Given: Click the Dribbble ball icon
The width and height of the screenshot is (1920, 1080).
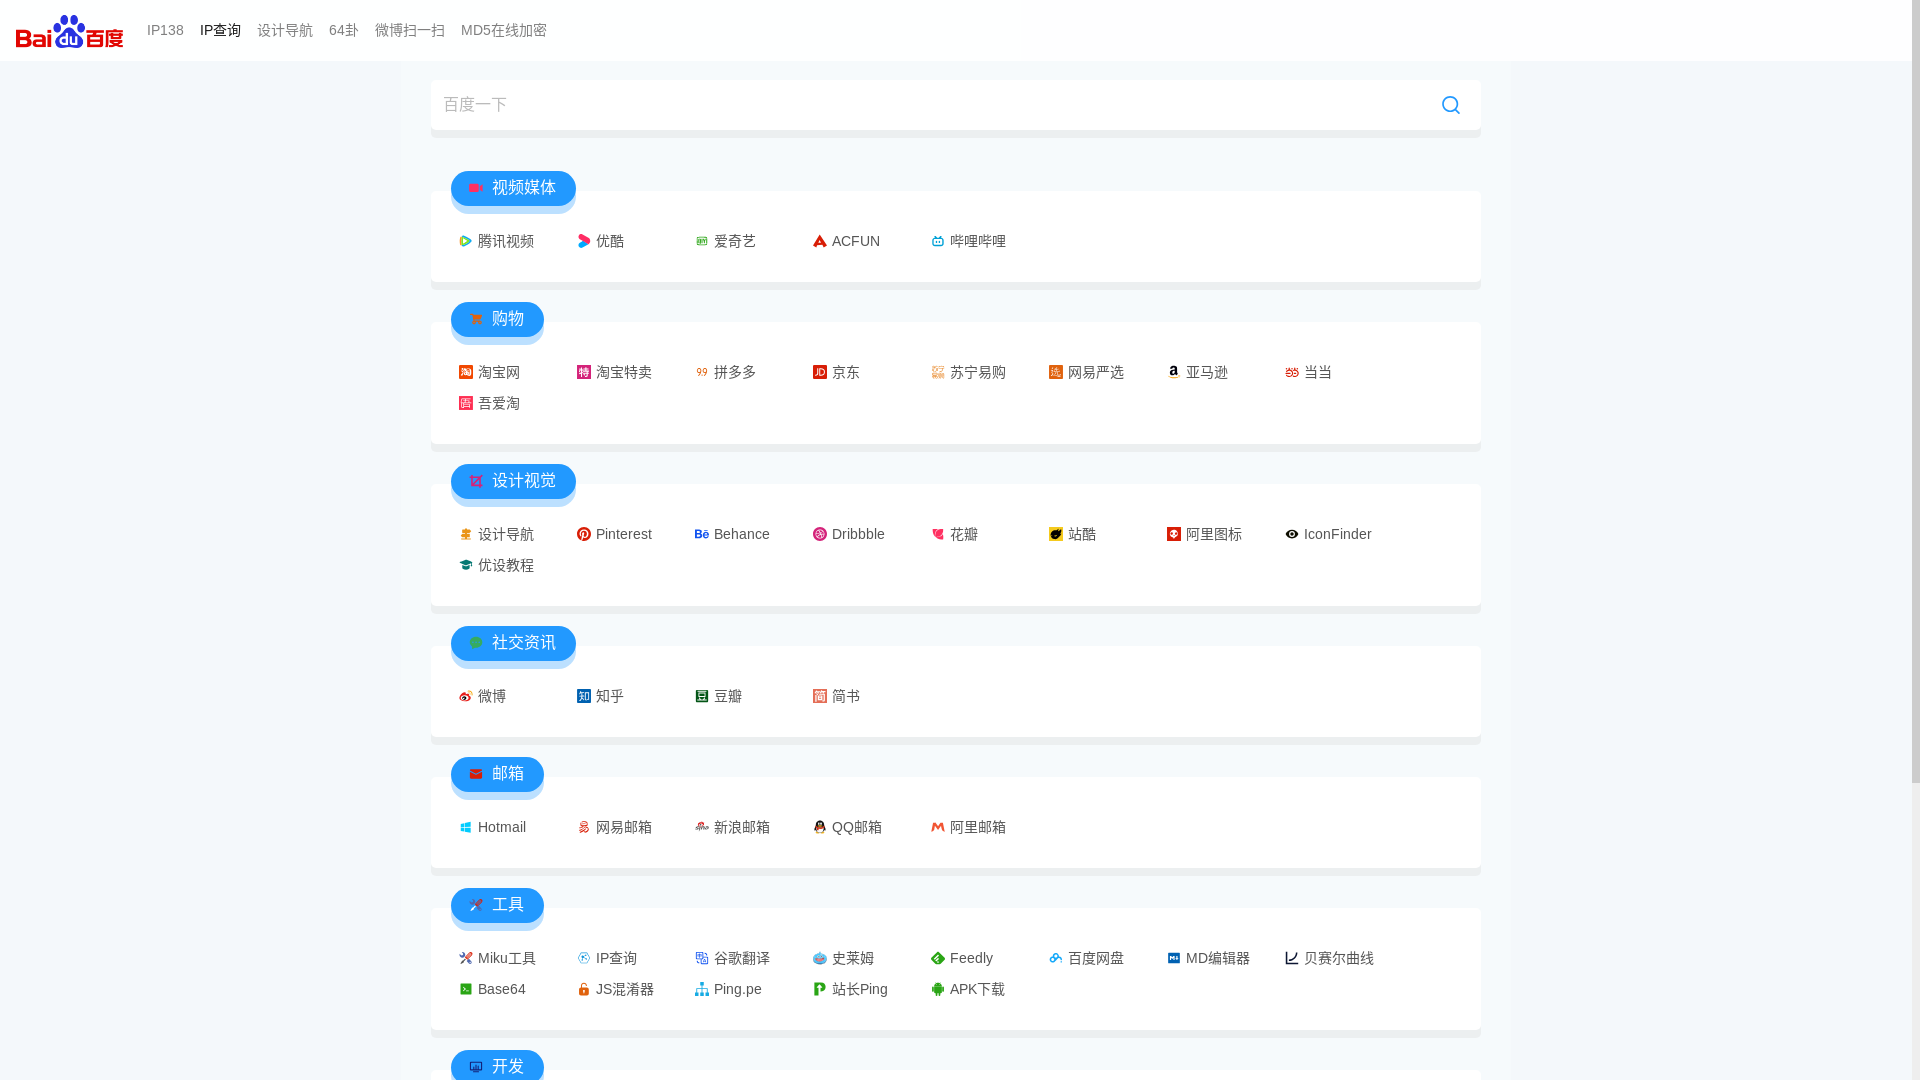Looking at the screenshot, I should 820,534.
